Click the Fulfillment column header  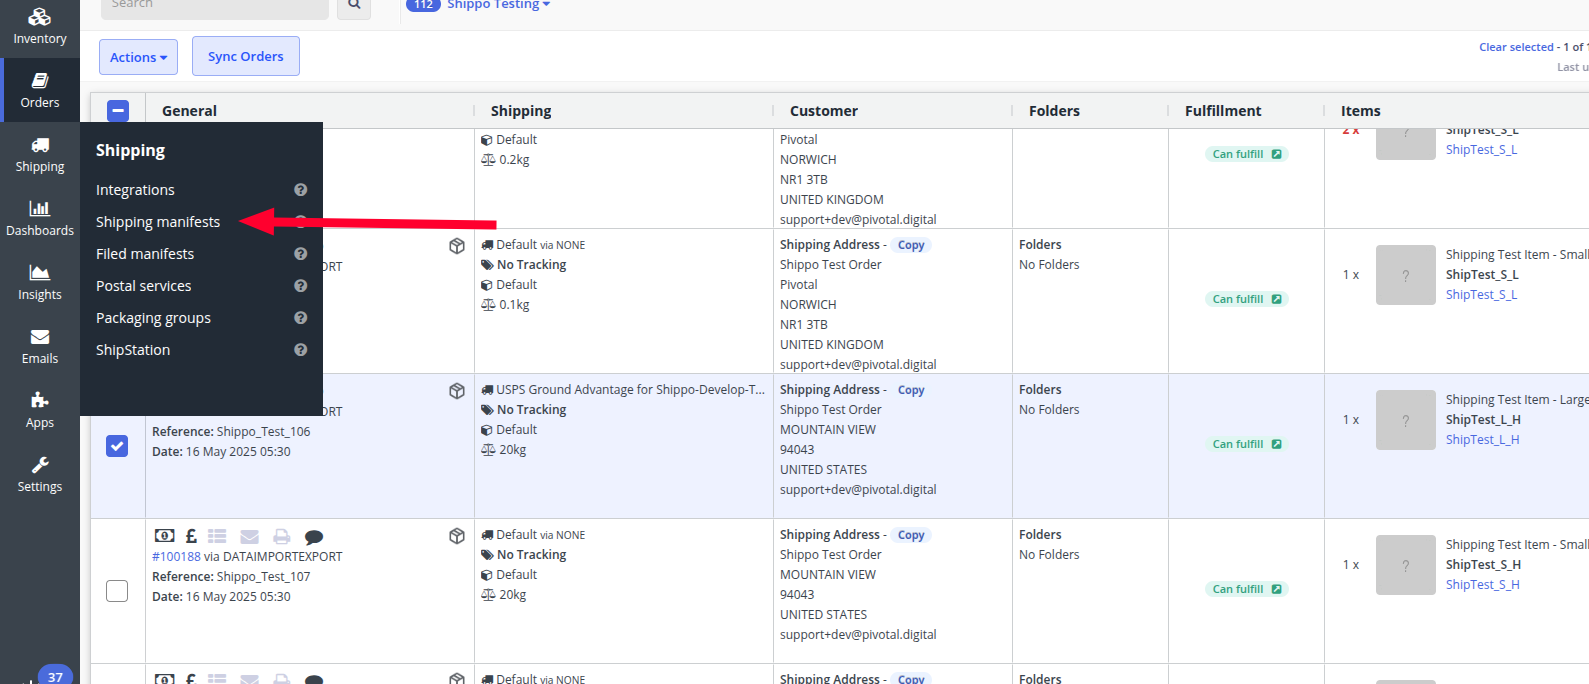click(x=1223, y=111)
